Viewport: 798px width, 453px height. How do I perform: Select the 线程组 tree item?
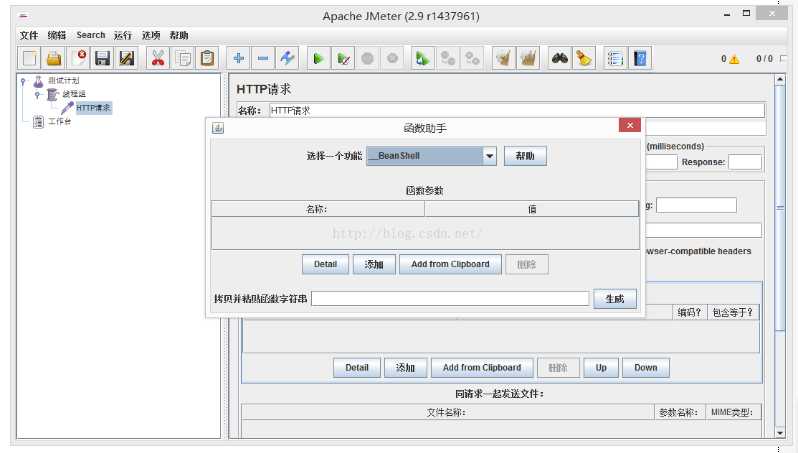[x=74, y=94]
